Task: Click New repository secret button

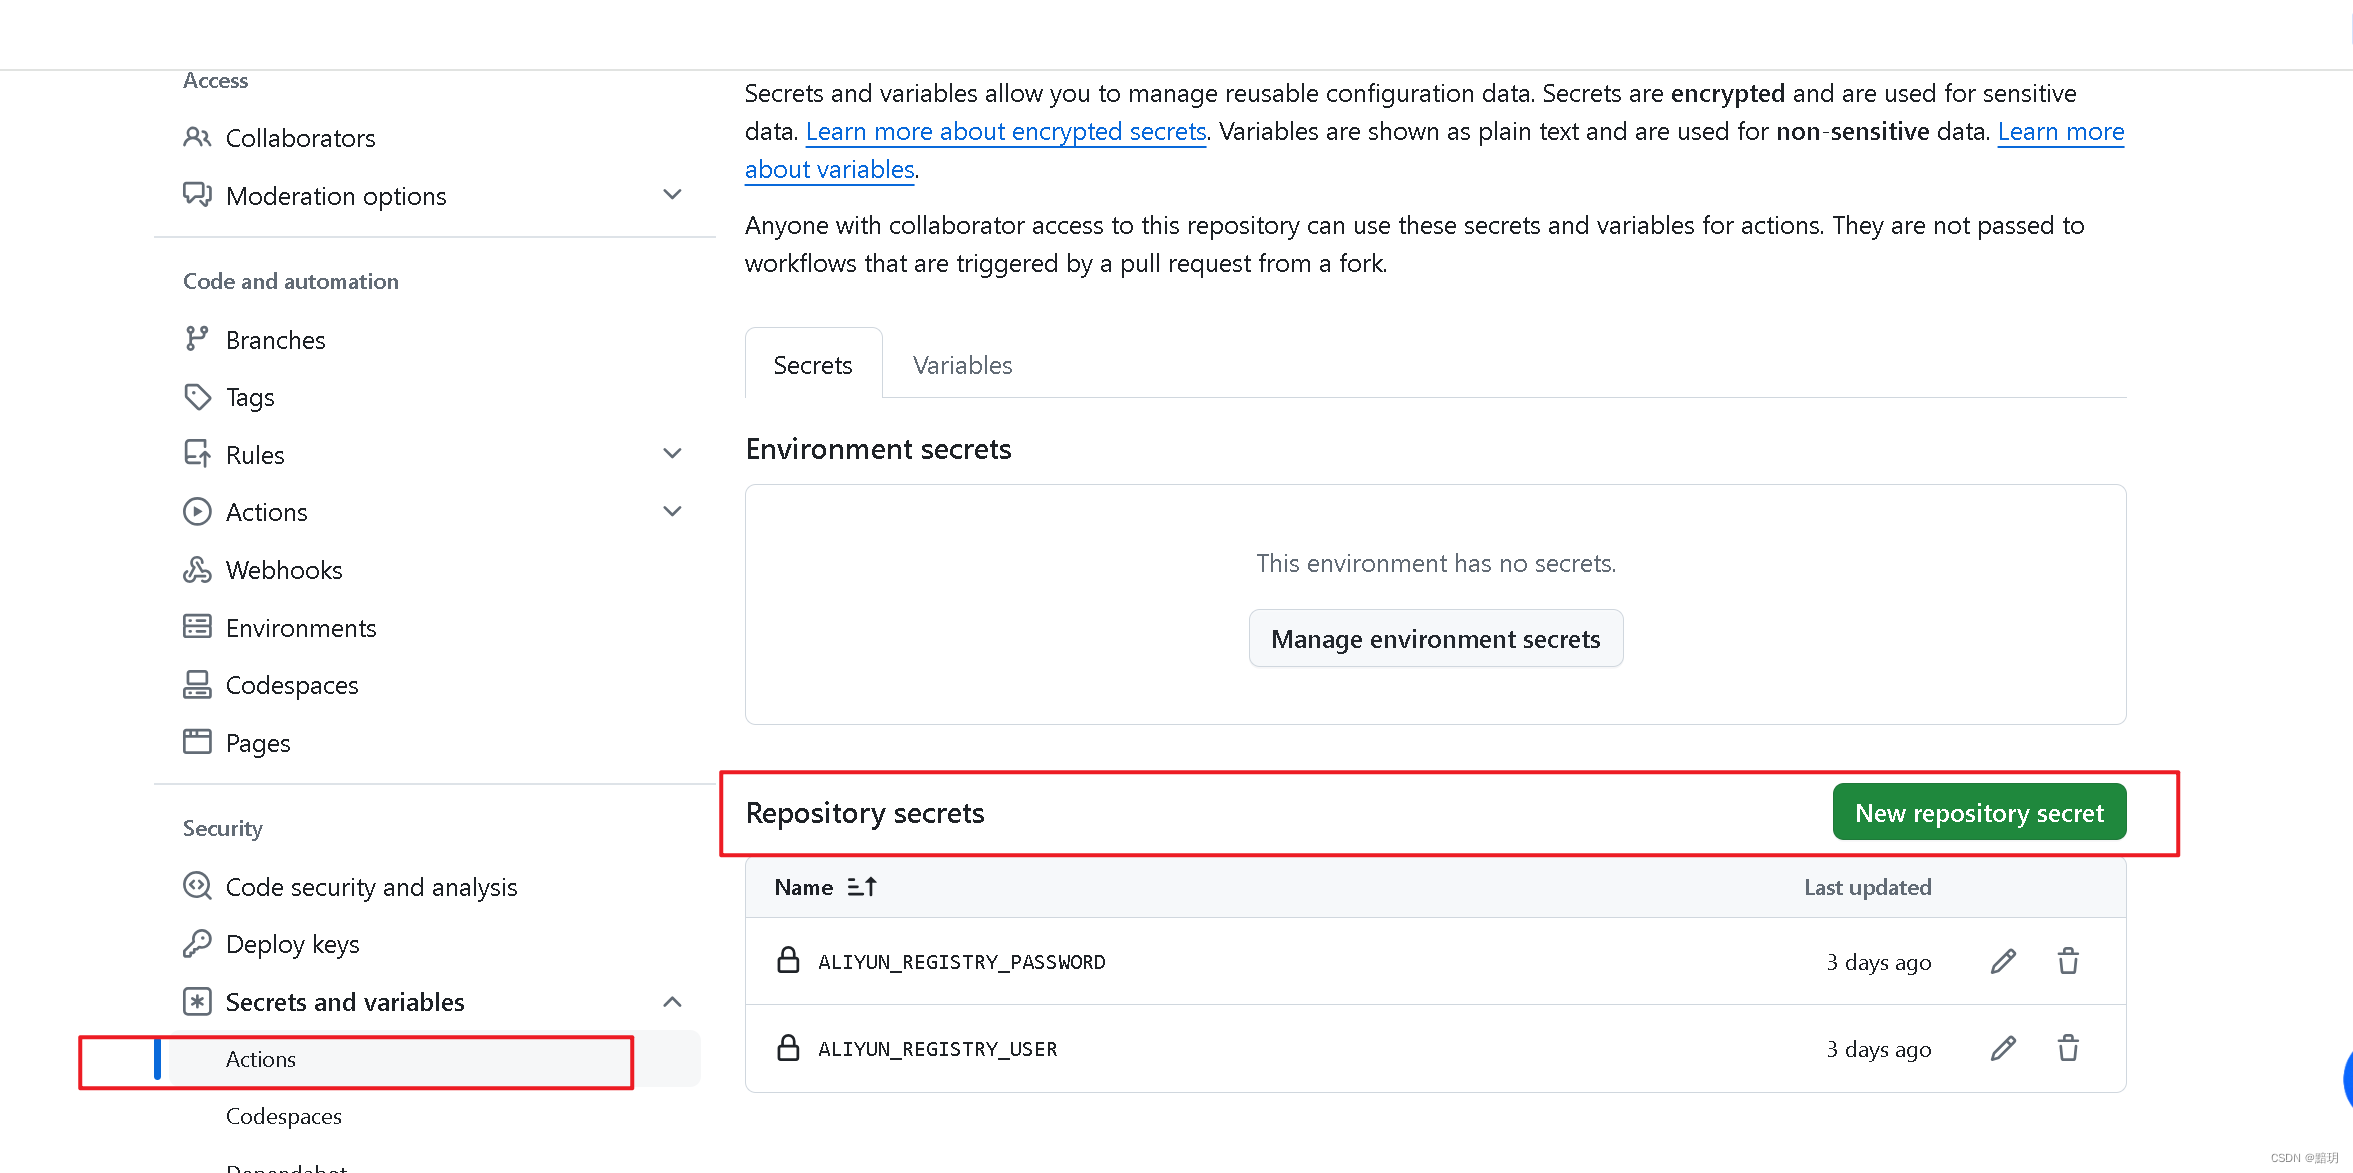Action: [x=1979, y=813]
